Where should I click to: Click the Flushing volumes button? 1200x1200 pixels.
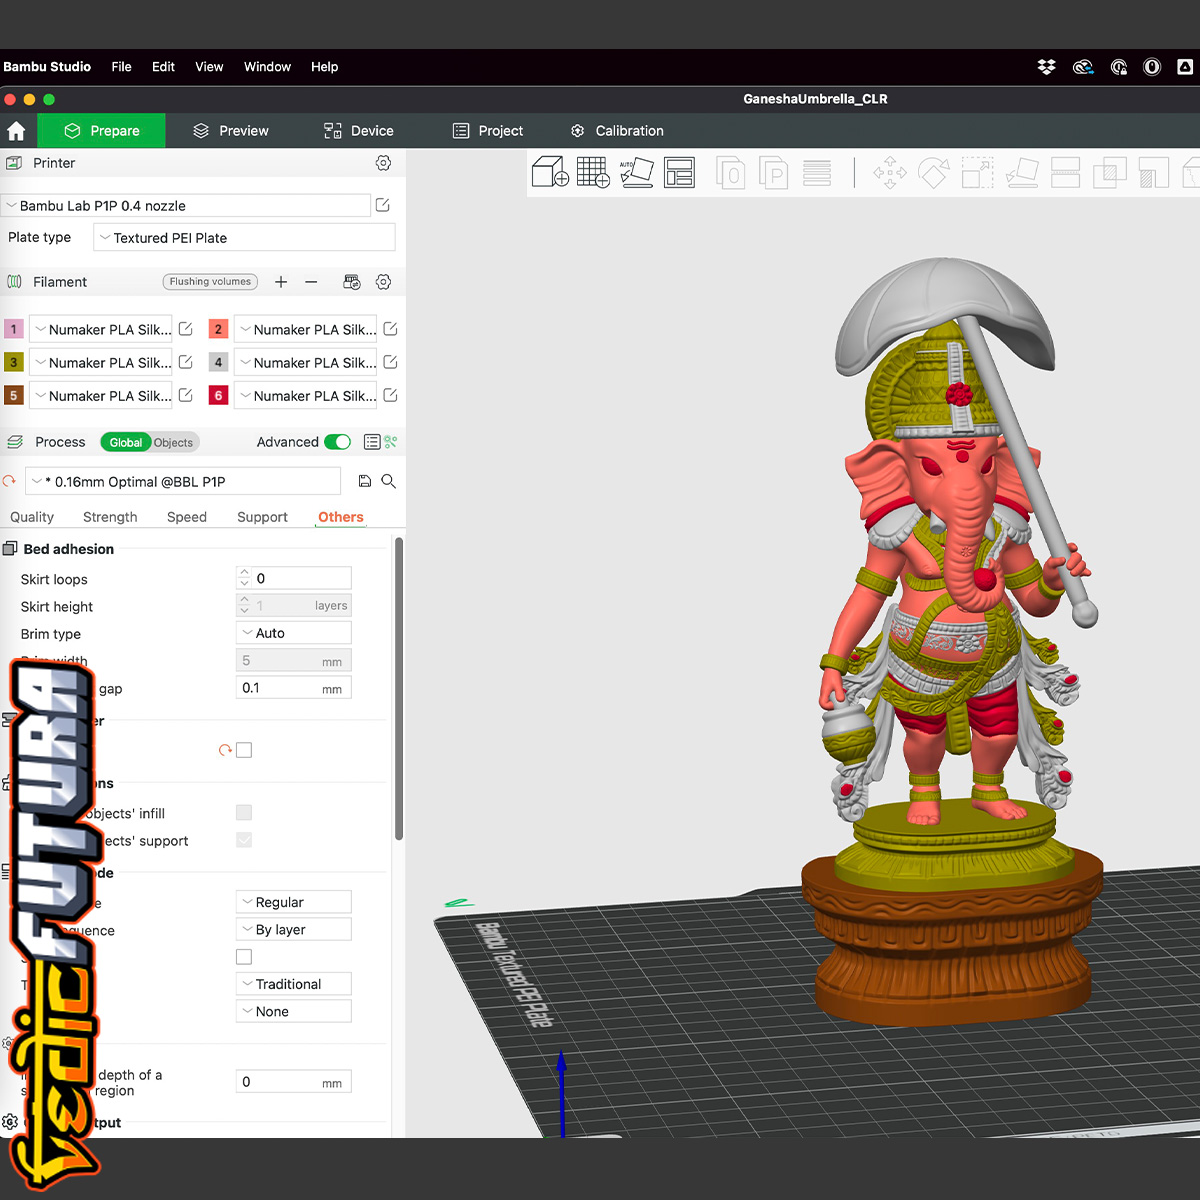coord(210,282)
